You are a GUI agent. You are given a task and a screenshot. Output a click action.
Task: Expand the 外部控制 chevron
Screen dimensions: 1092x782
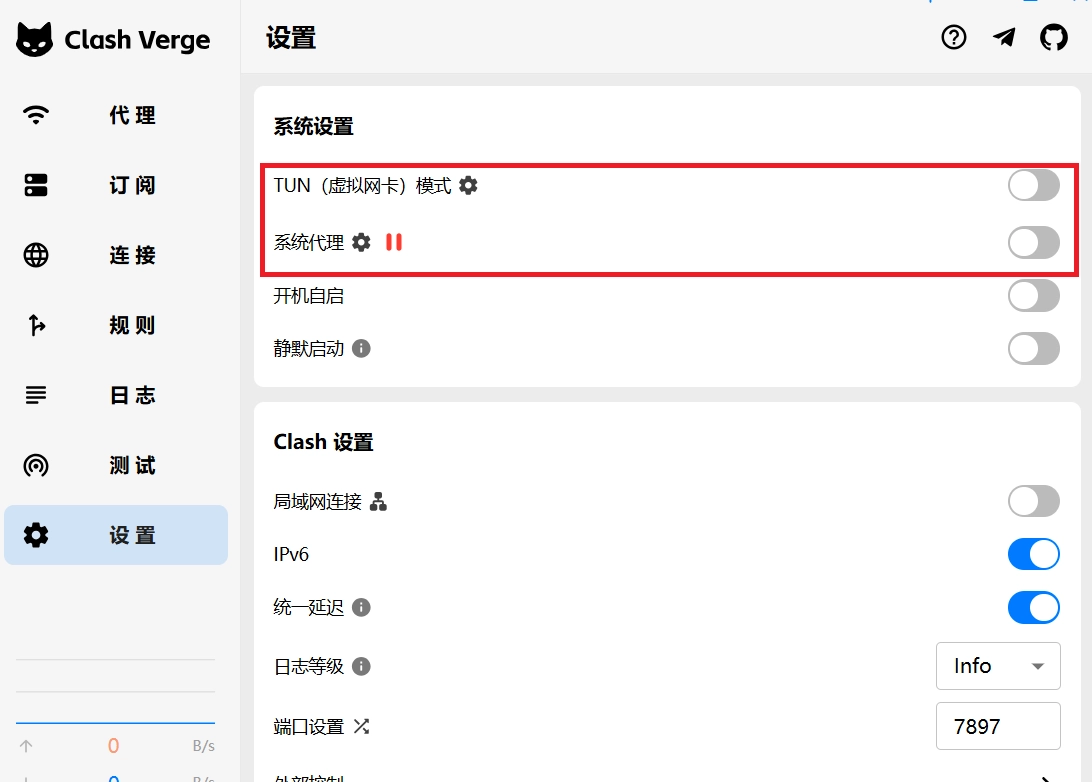click(x=1045, y=778)
